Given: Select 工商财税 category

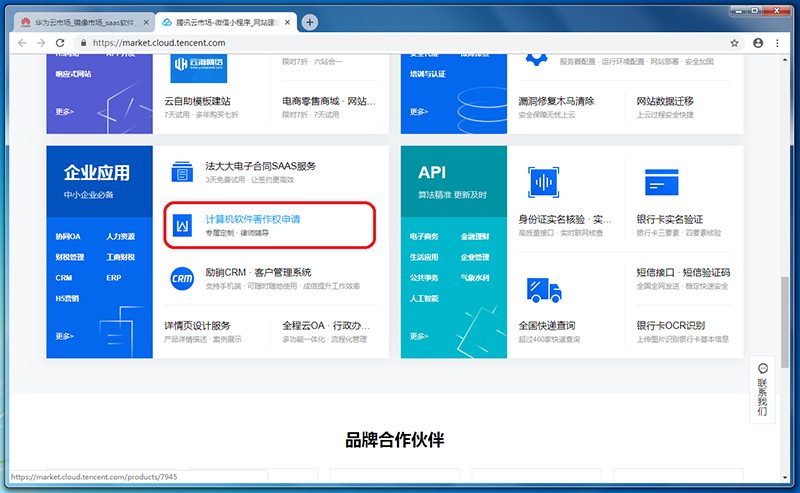Looking at the screenshot, I should pos(120,257).
